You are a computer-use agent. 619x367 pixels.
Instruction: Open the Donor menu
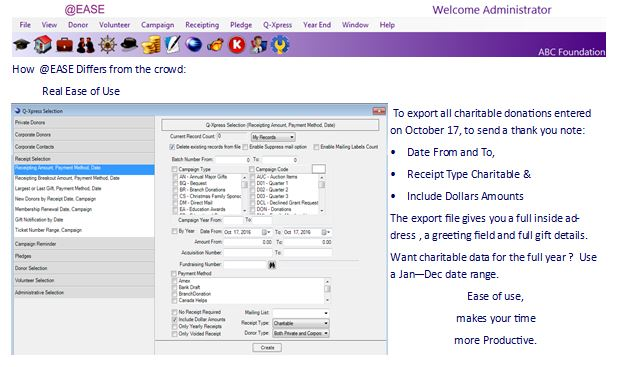78,24
